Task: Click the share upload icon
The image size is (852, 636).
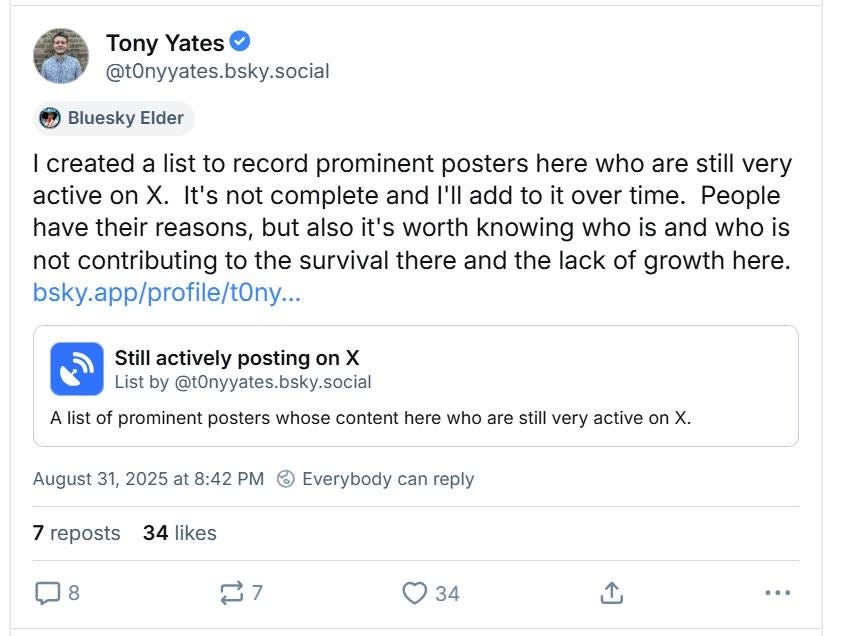Action: [611, 593]
